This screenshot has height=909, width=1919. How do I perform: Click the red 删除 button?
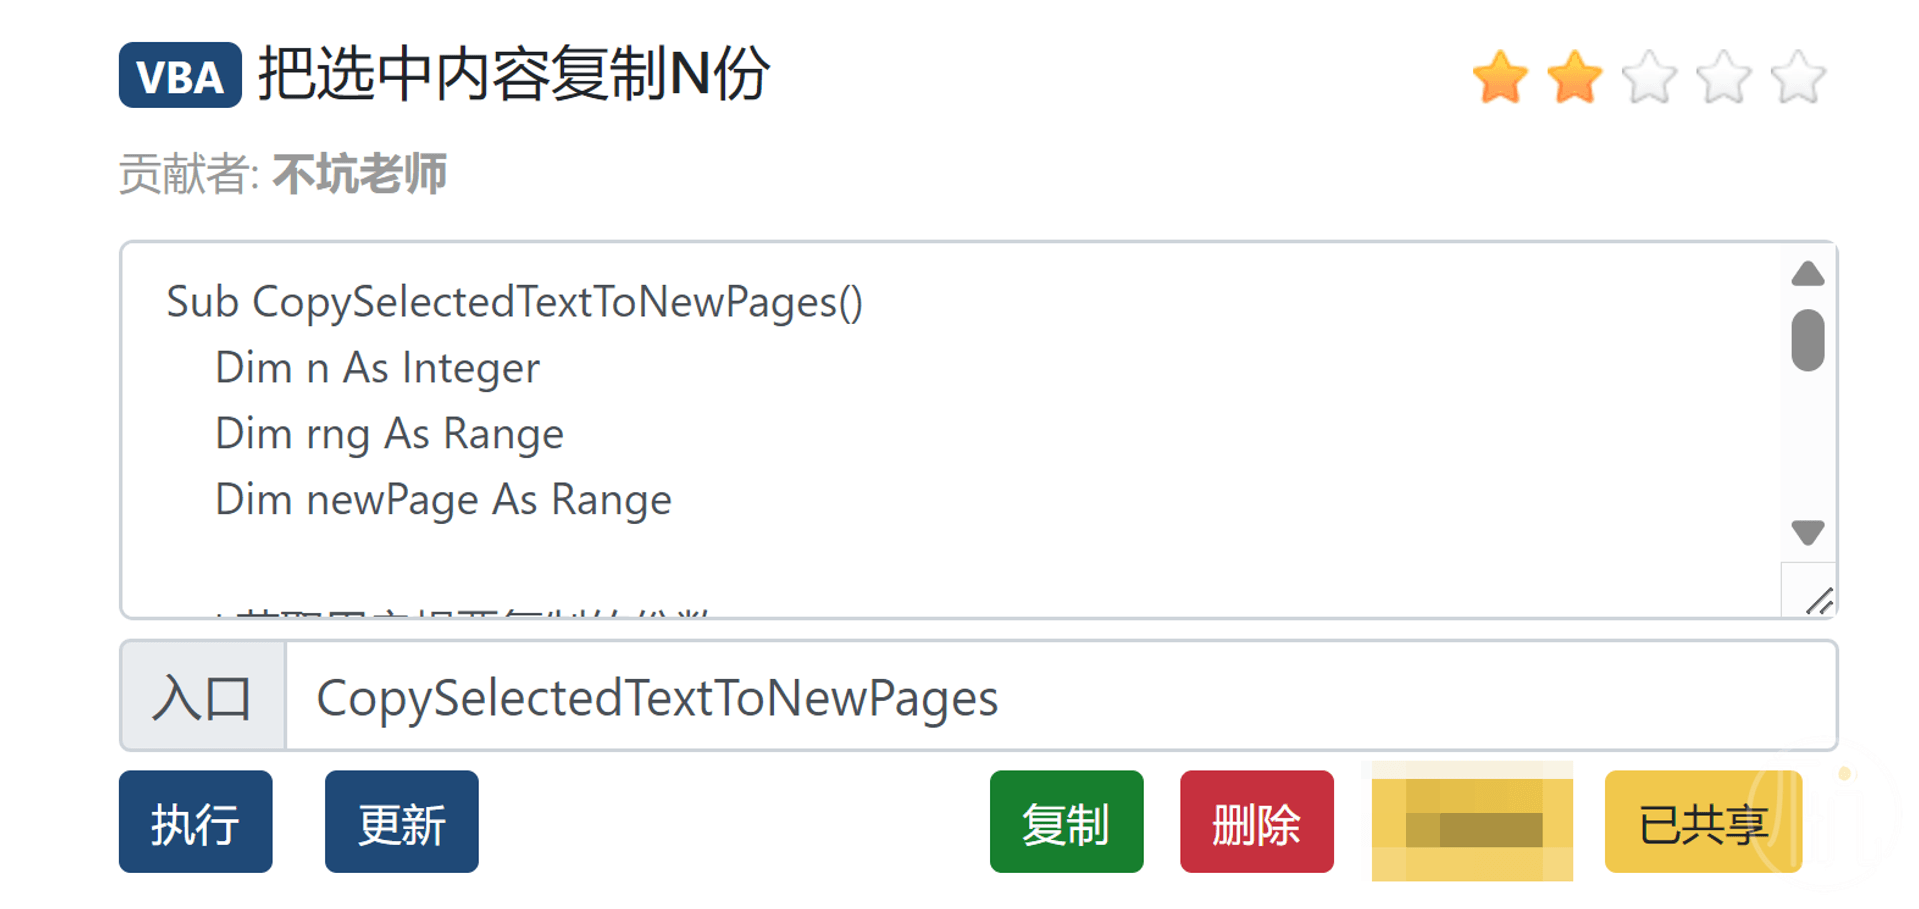[1256, 822]
